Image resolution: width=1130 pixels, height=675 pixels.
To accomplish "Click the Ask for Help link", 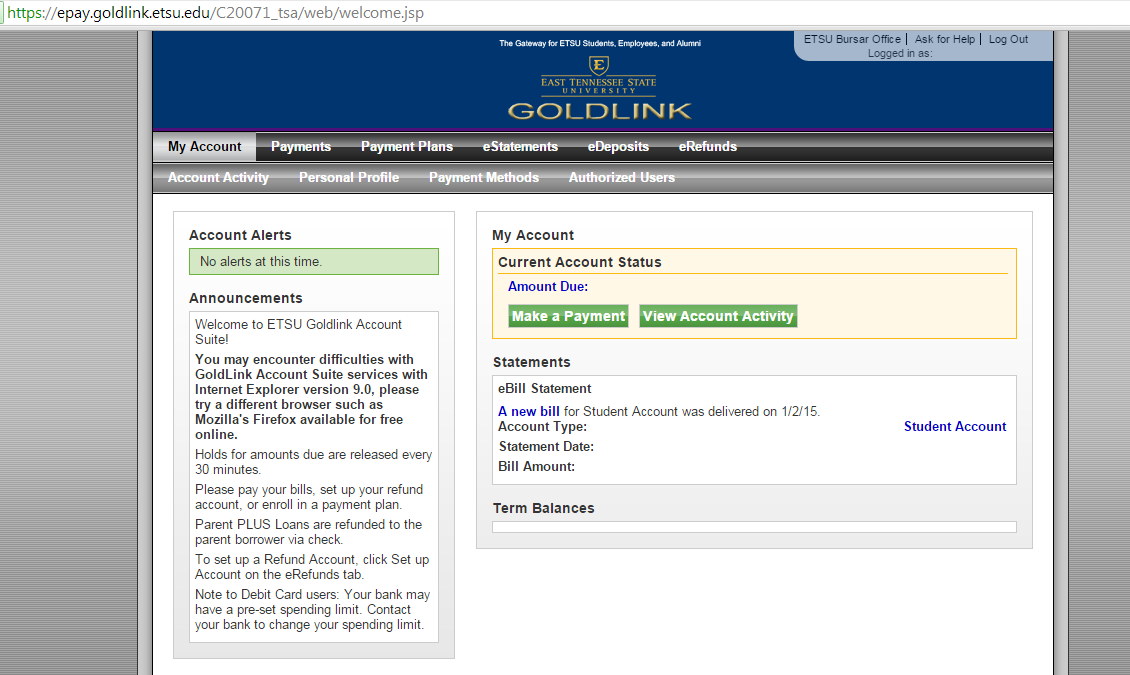I will [x=945, y=40].
